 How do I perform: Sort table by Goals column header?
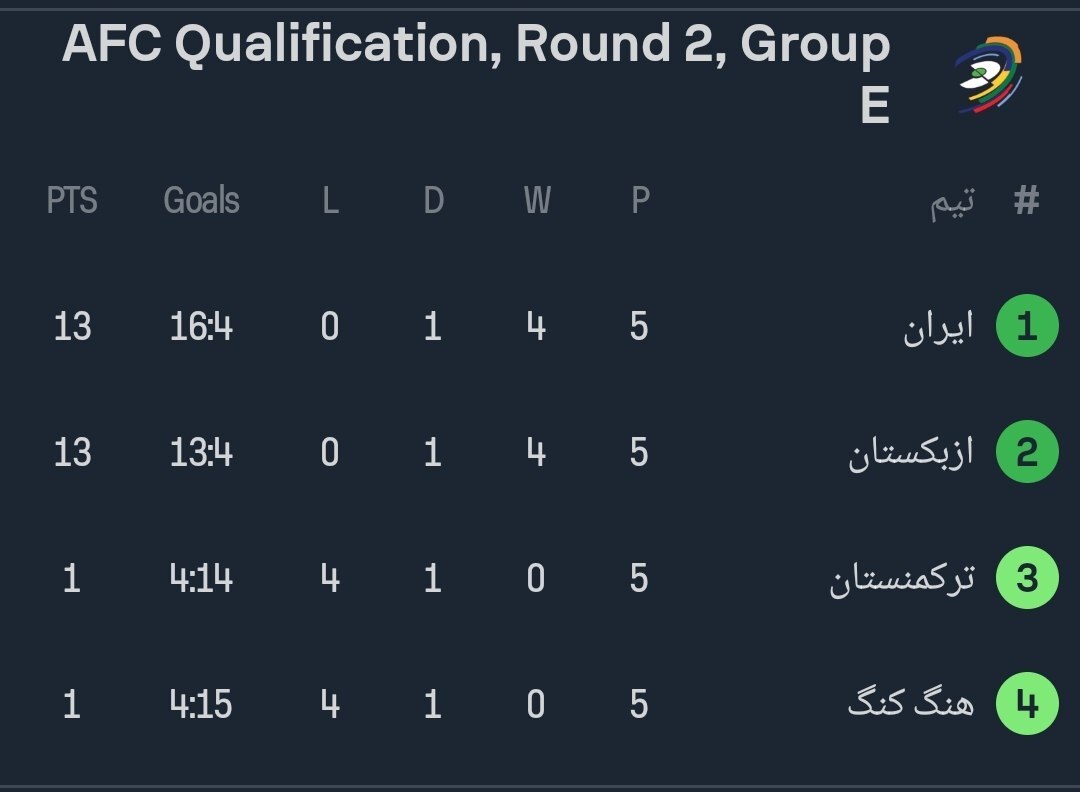(201, 201)
